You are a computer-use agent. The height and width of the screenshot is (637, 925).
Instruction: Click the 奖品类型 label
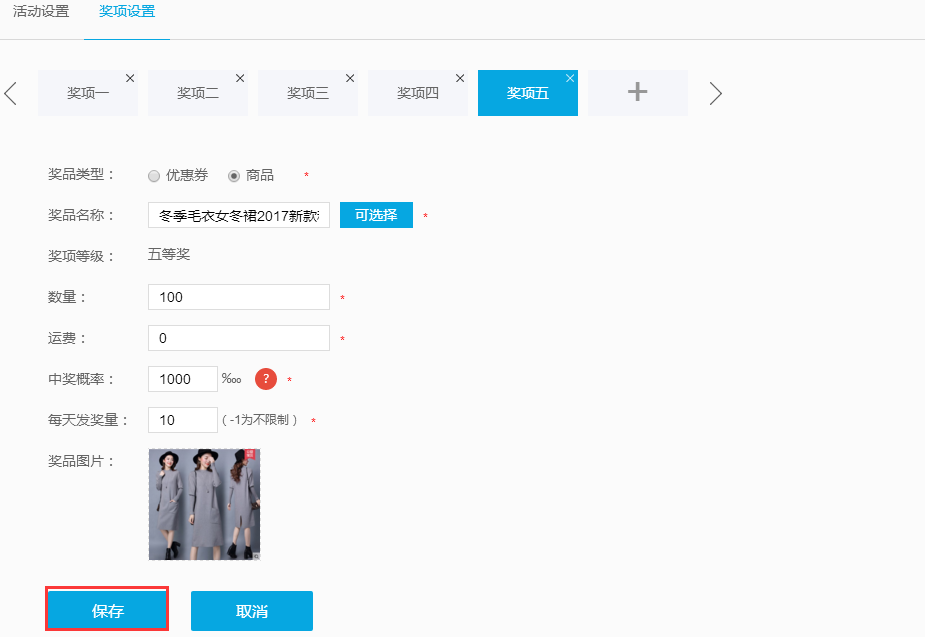coord(81,175)
